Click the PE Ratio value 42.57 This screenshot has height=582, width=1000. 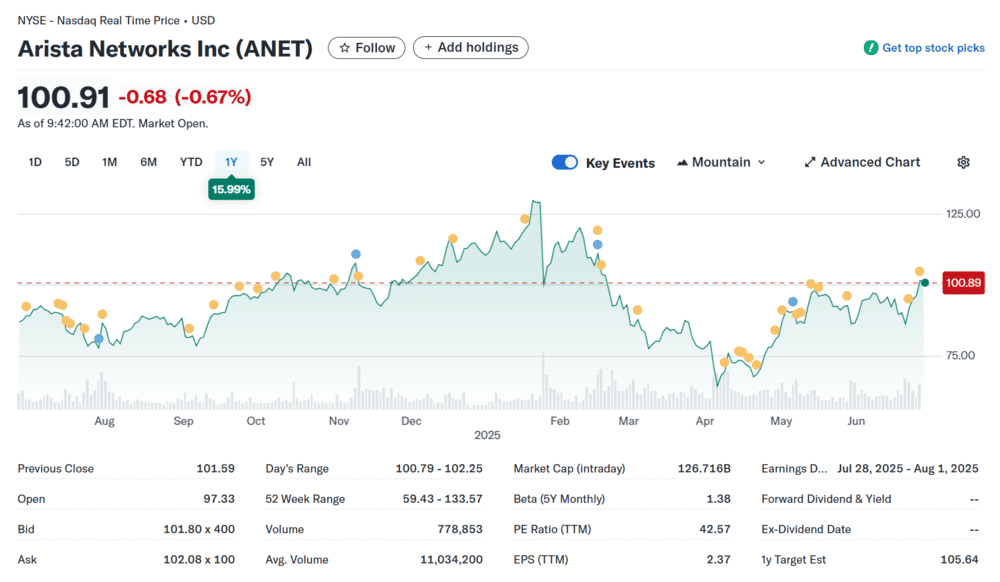point(714,529)
